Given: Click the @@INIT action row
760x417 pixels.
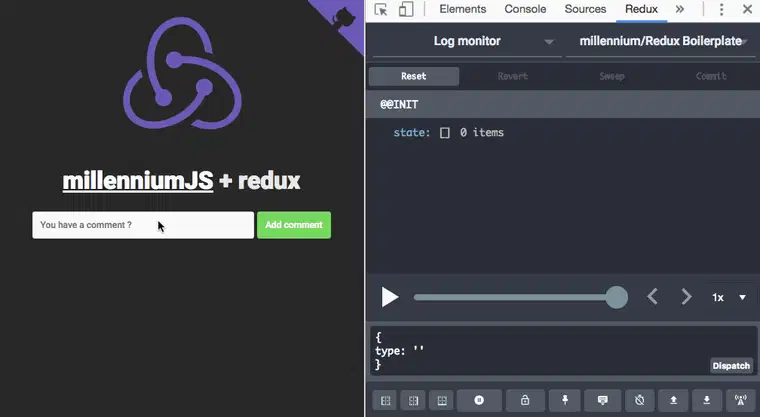Looking at the screenshot, I should click(x=563, y=104).
